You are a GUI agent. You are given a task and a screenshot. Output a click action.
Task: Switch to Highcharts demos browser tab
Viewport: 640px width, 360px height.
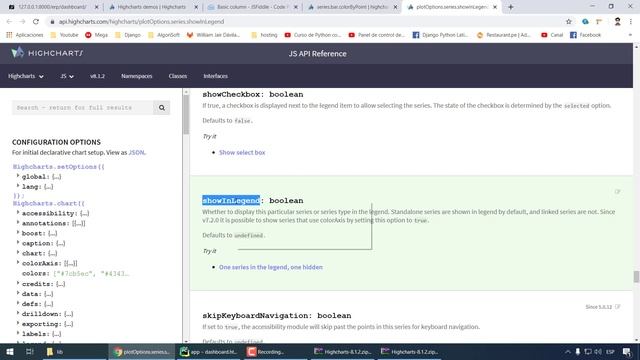[x=152, y=7]
